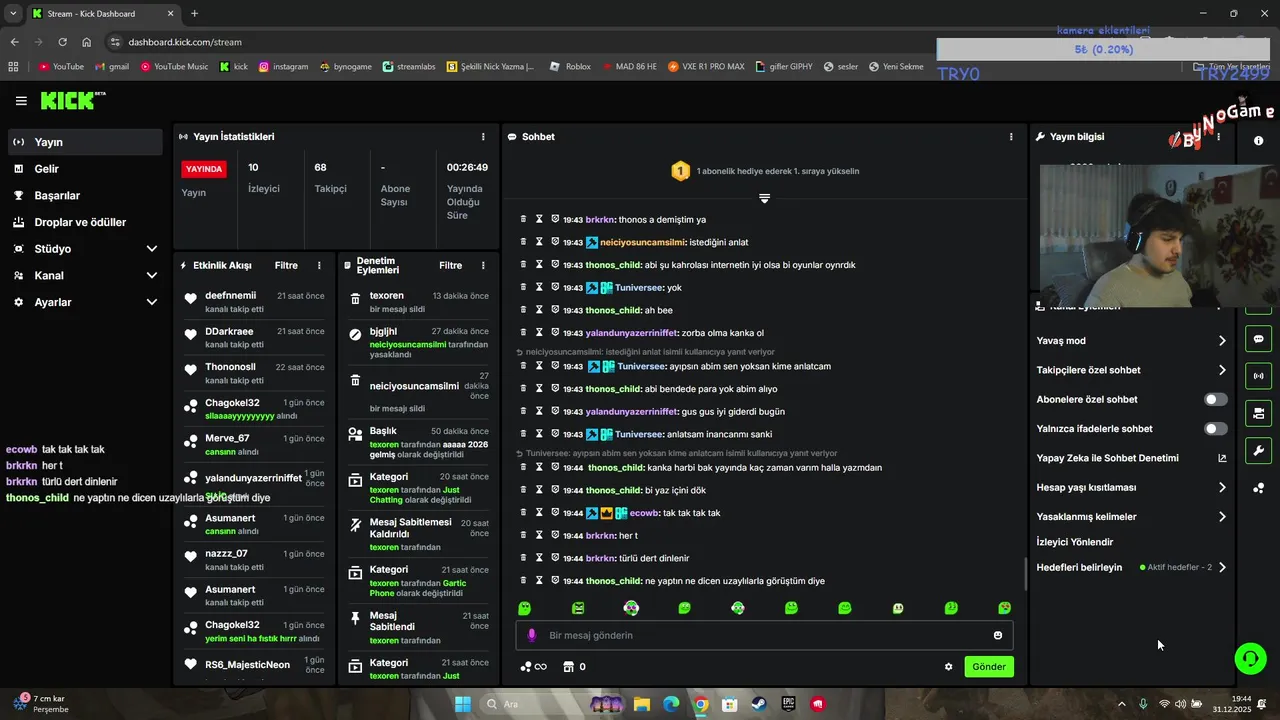Click İzleyici Yönlendir option

tap(1075, 542)
